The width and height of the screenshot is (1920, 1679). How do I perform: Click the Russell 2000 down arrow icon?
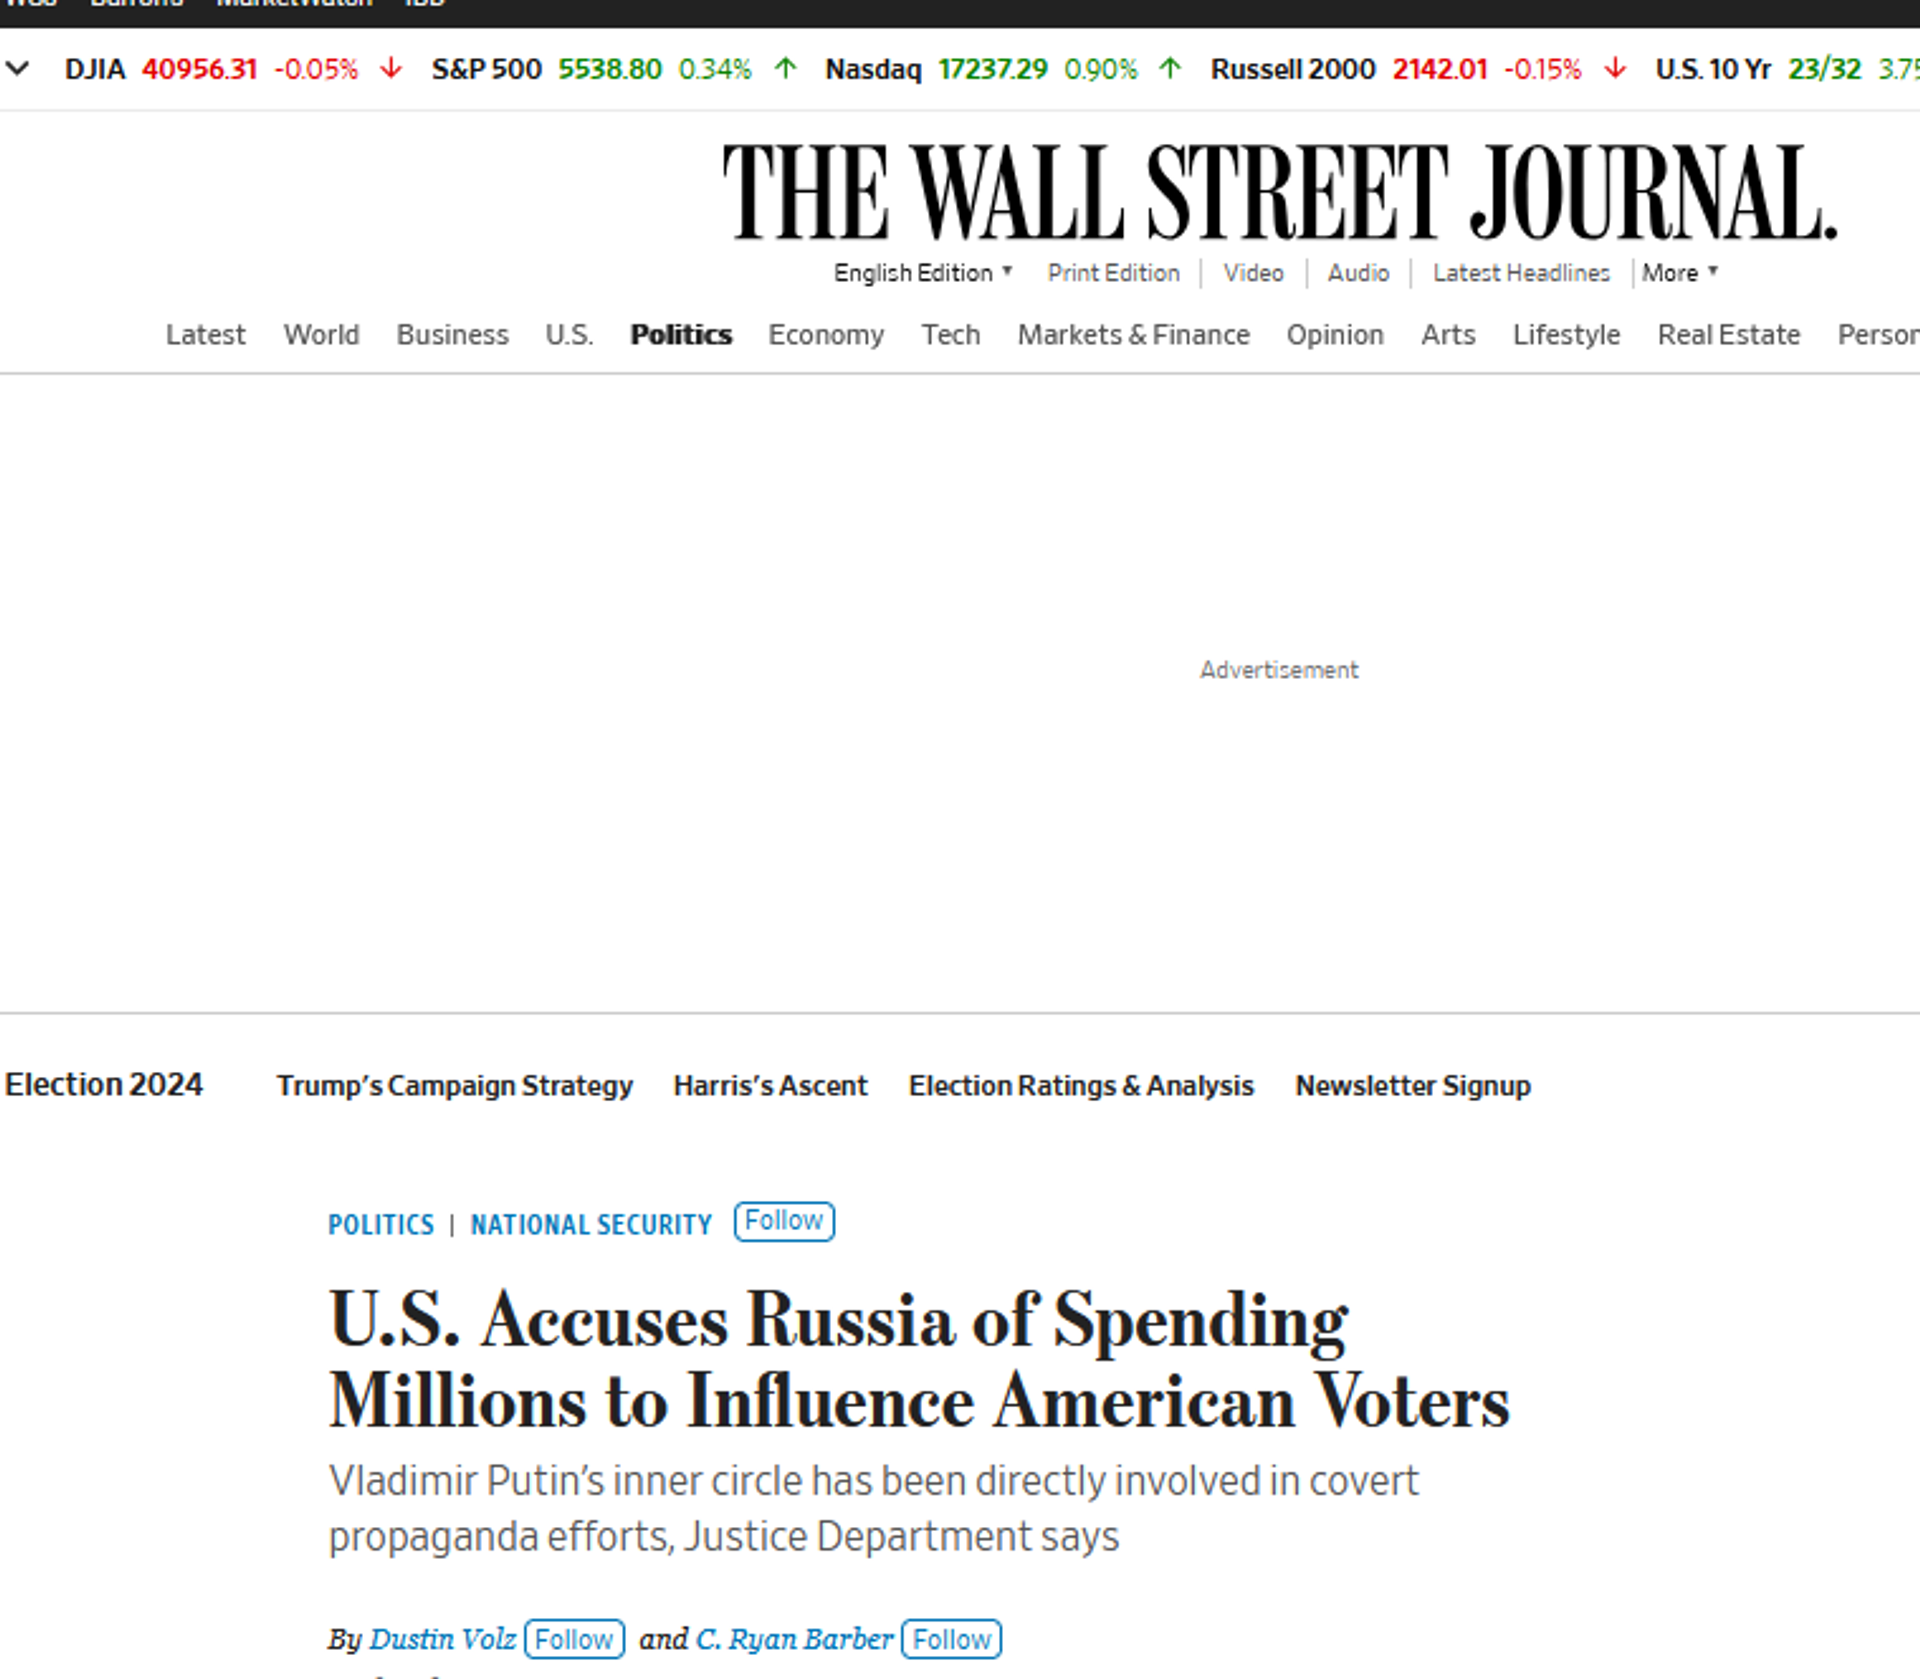point(1615,68)
